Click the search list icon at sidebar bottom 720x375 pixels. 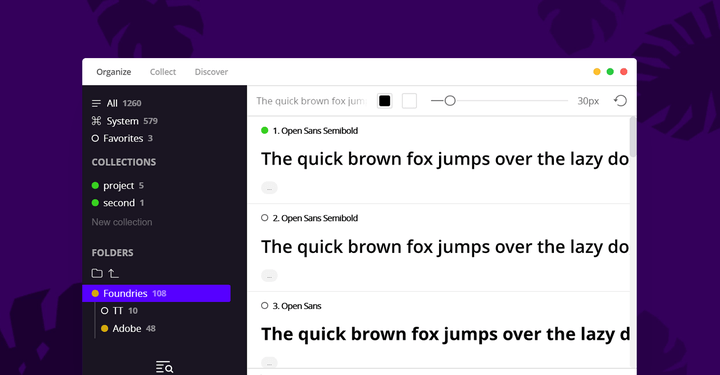click(x=164, y=367)
